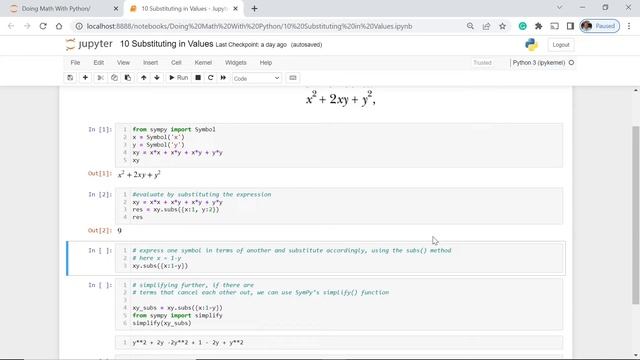This screenshot has width=640, height=360.
Task: Click the Jupyter logo
Action: click(x=89, y=44)
